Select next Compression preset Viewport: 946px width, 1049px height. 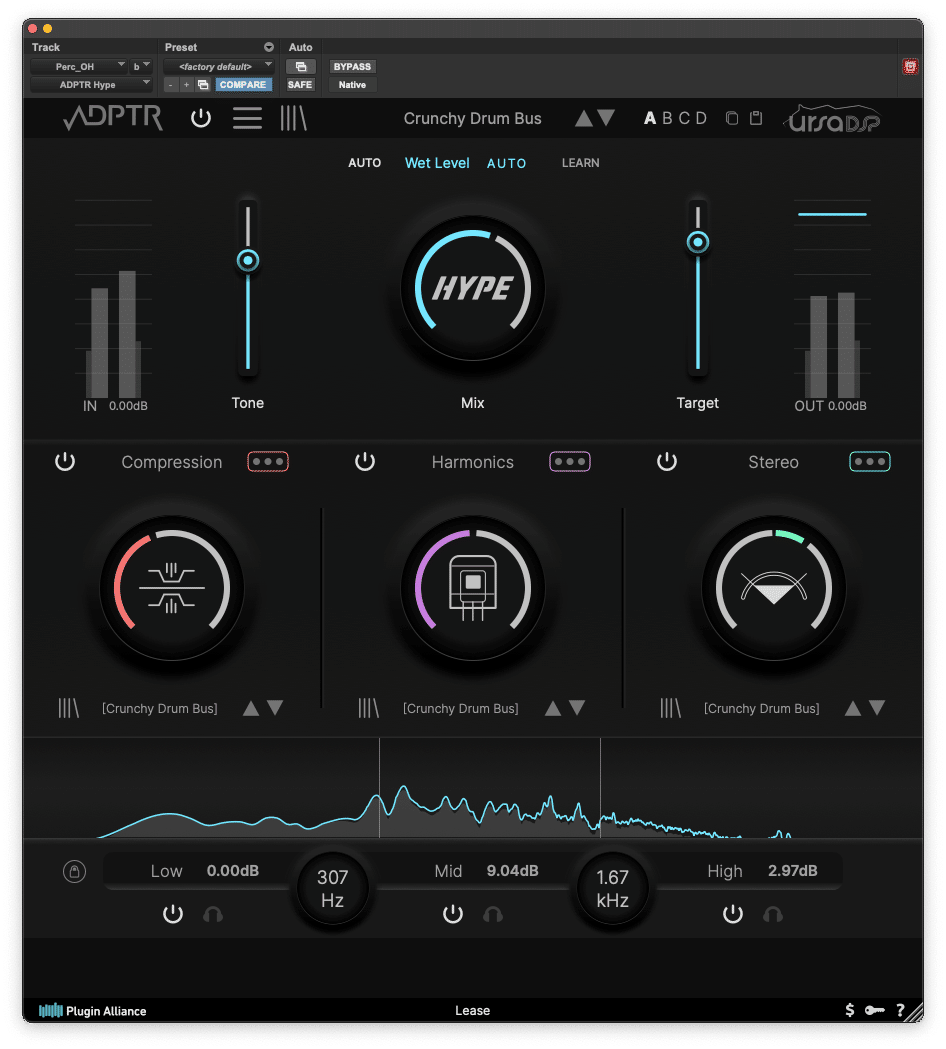tap(275, 708)
